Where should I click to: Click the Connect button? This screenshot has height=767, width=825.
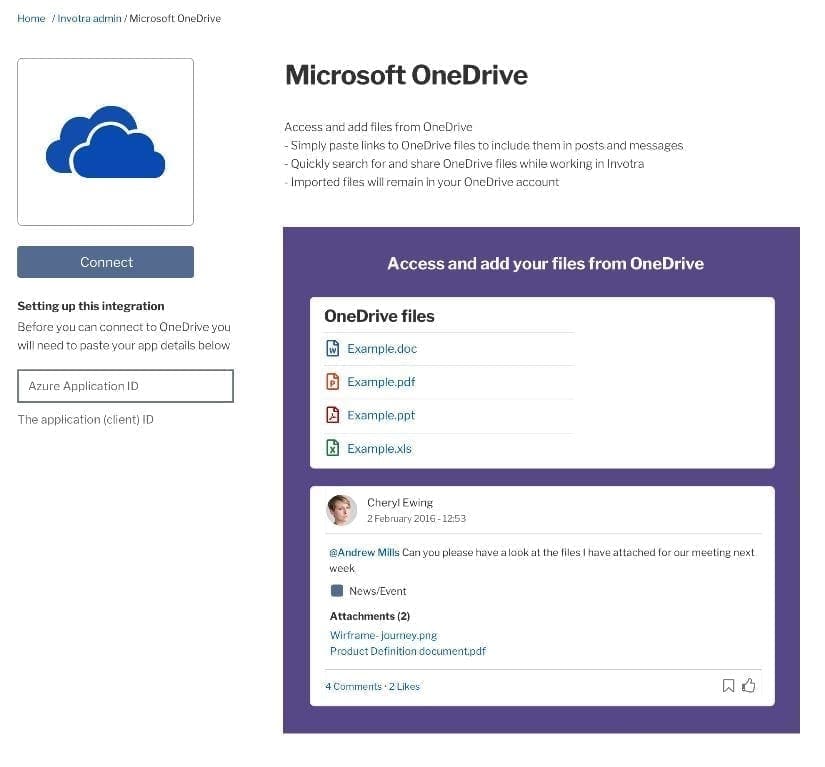click(x=105, y=262)
